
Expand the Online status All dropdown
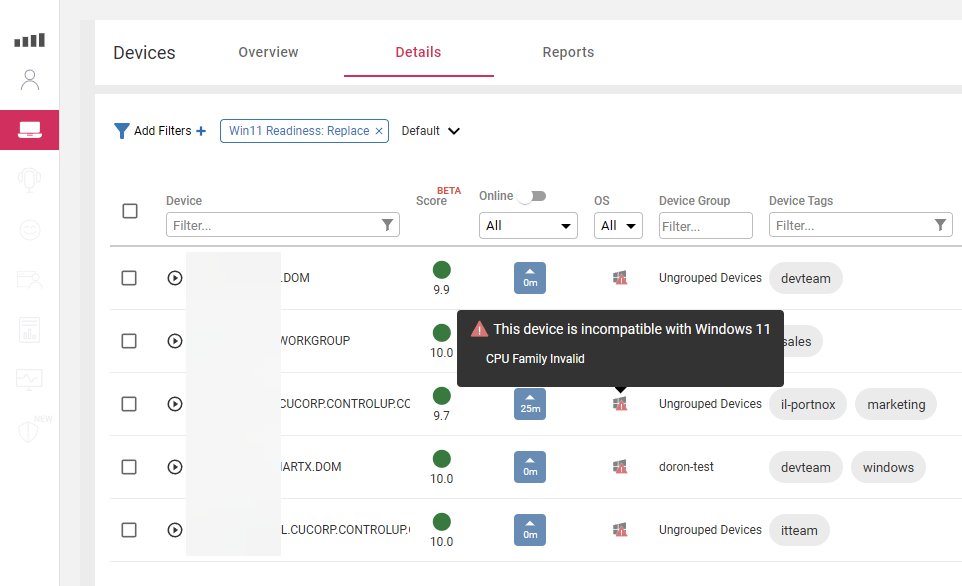[x=528, y=226]
